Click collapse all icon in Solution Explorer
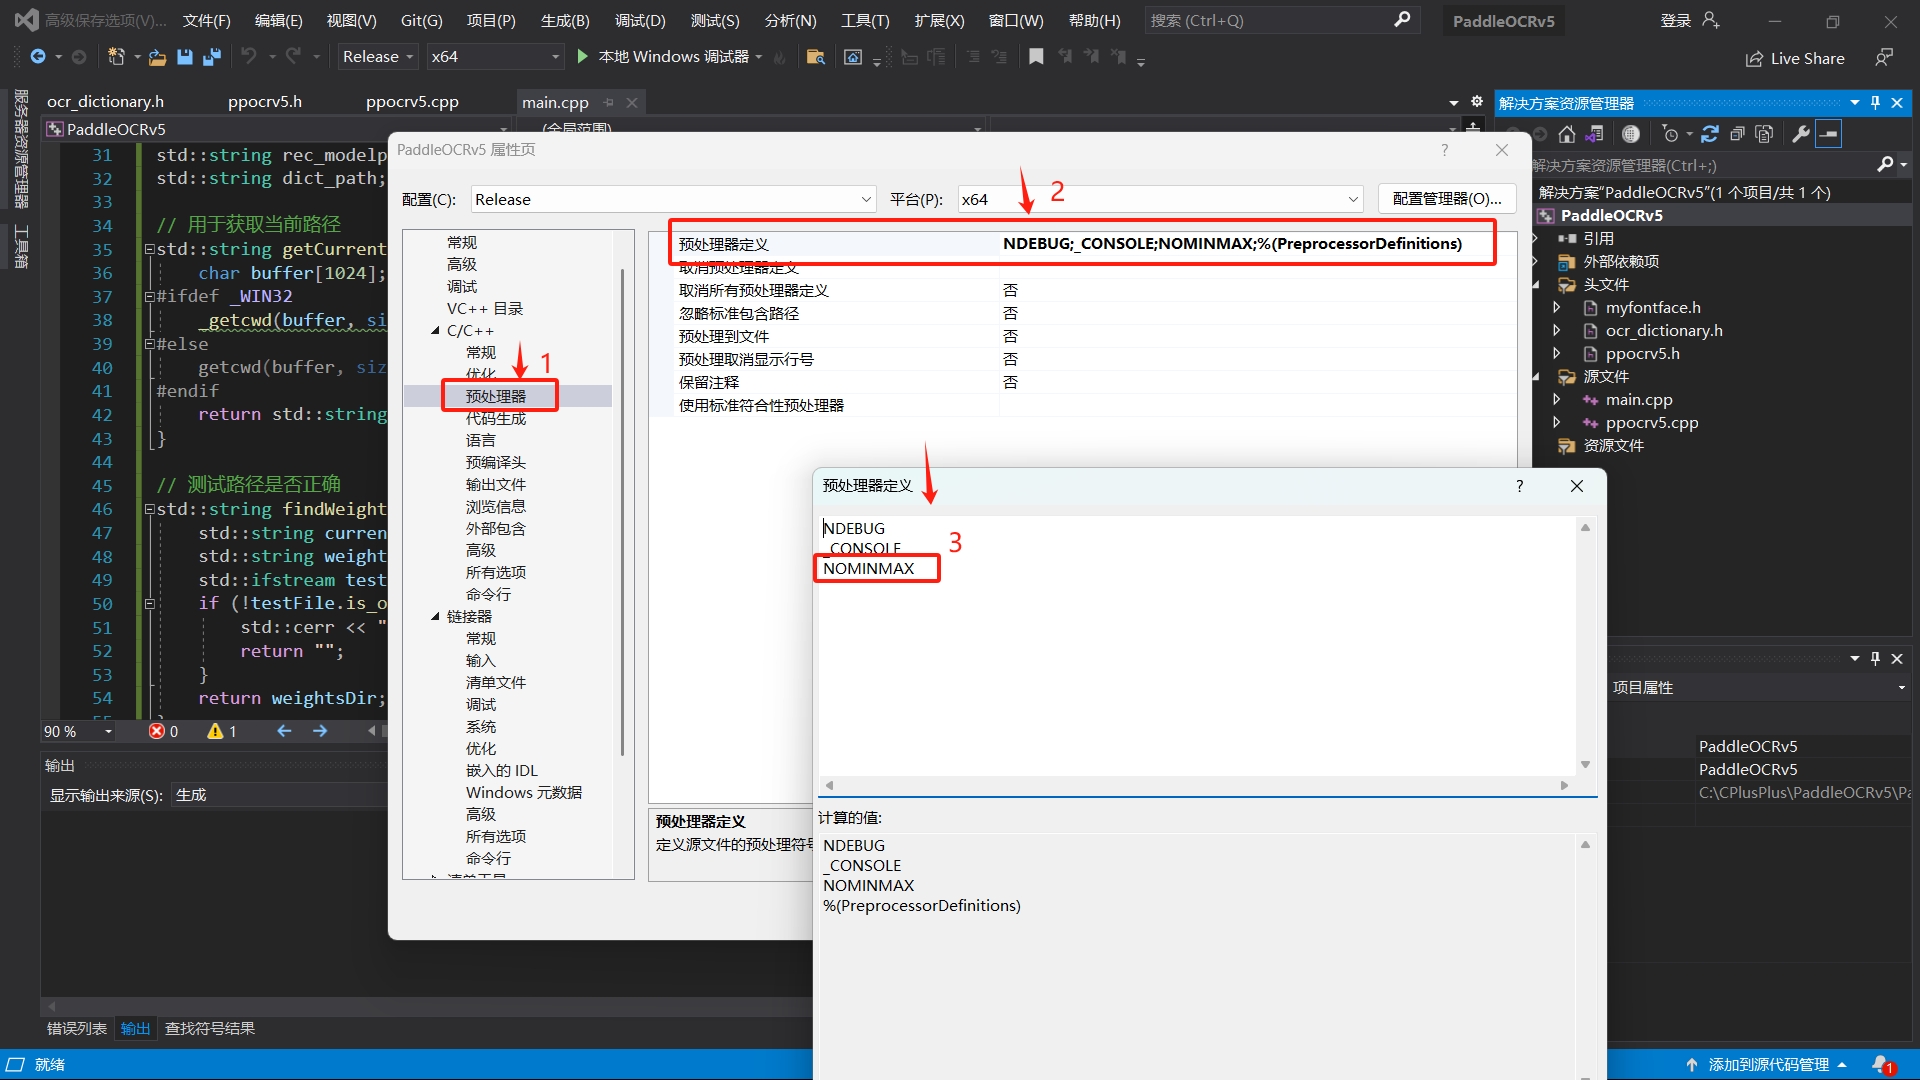This screenshot has height=1080, width=1920. point(1737,134)
